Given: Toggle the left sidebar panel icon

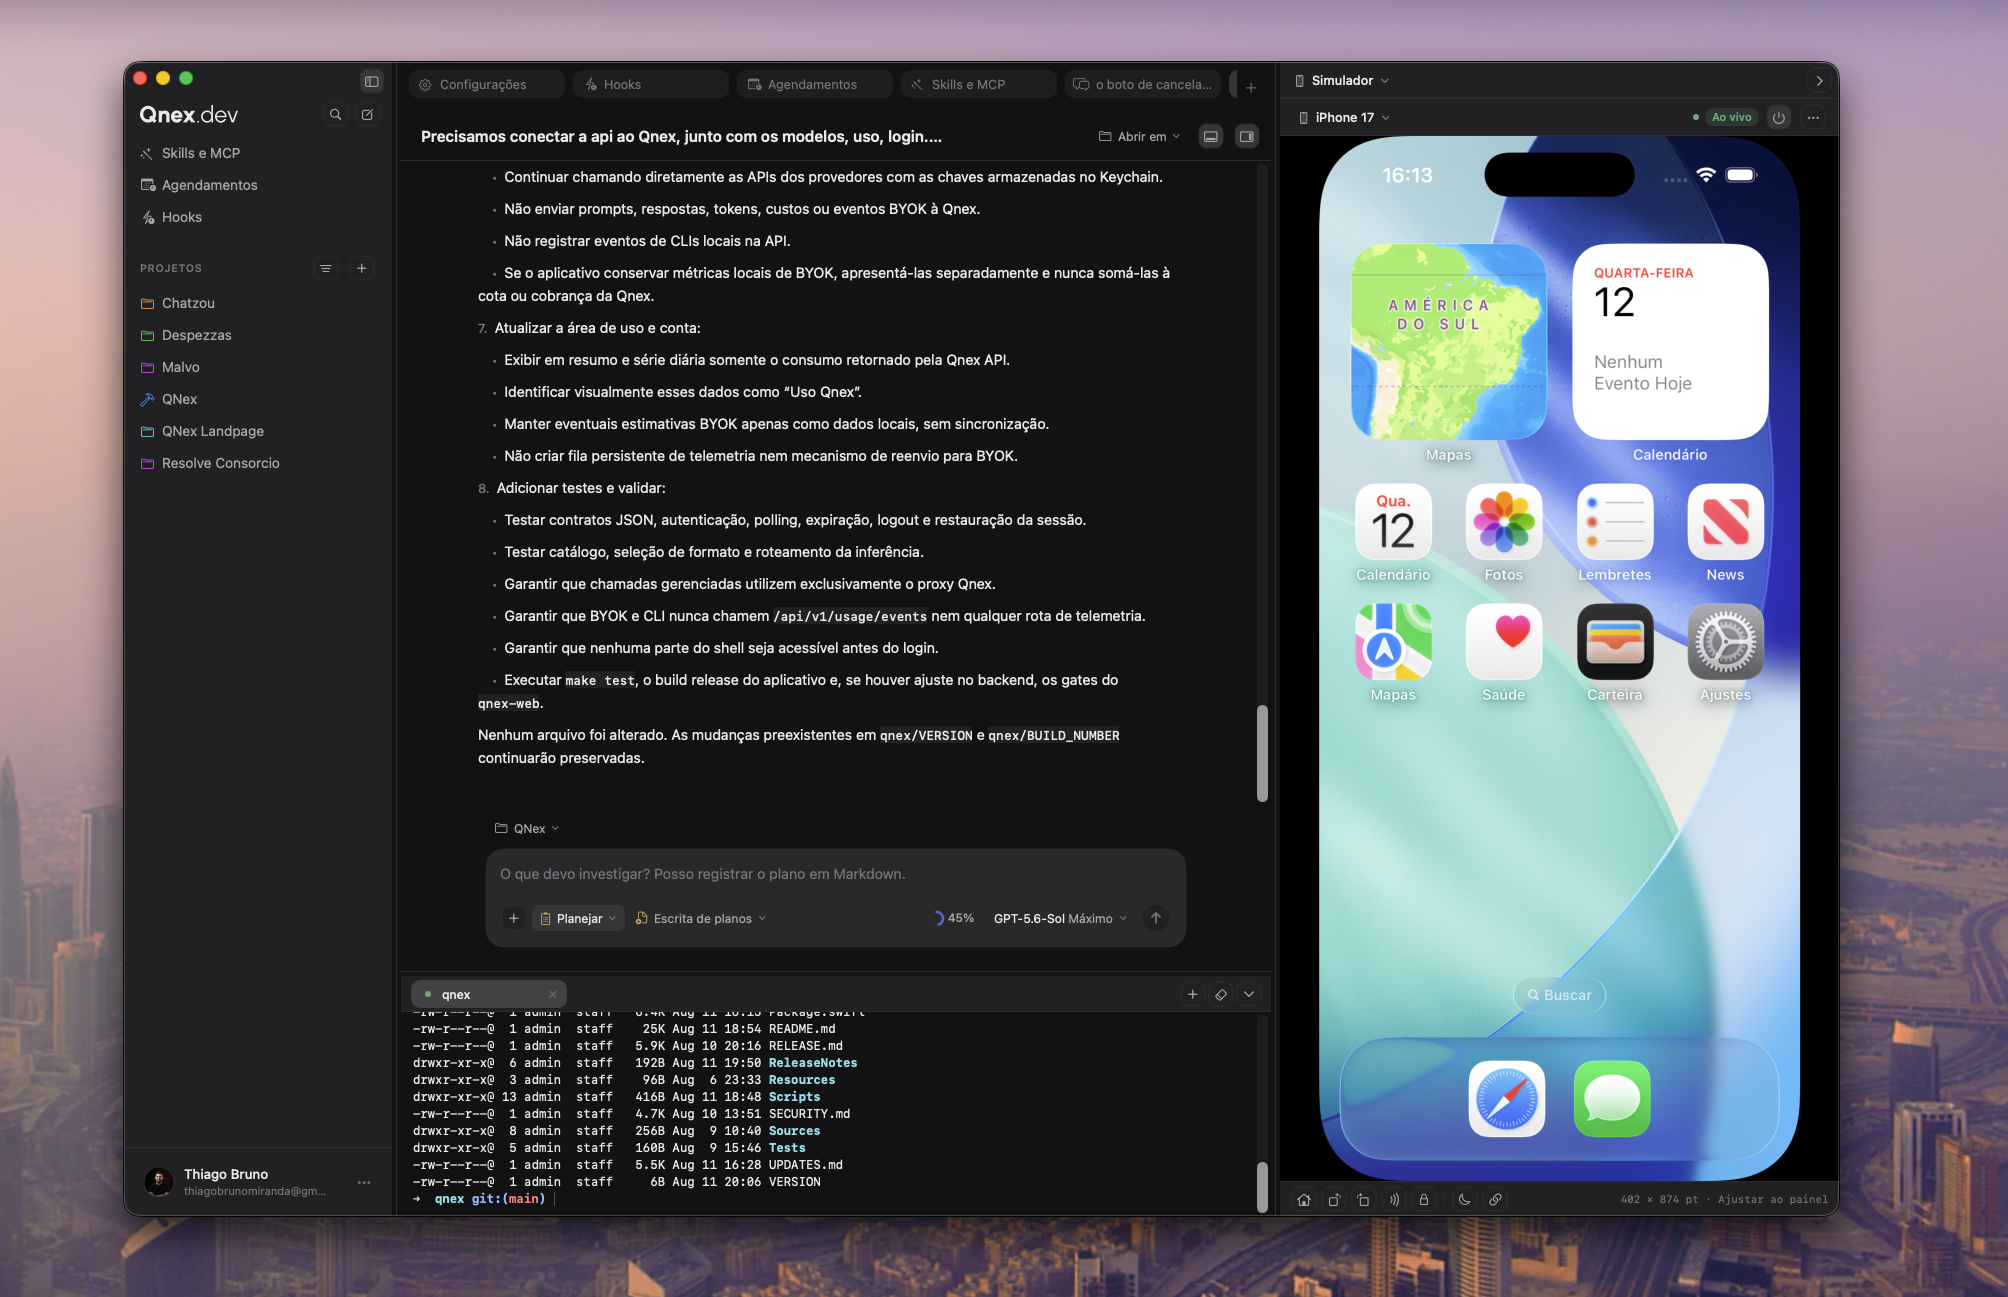Looking at the screenshot, I should pyautogui.click(x=371, y=81).
